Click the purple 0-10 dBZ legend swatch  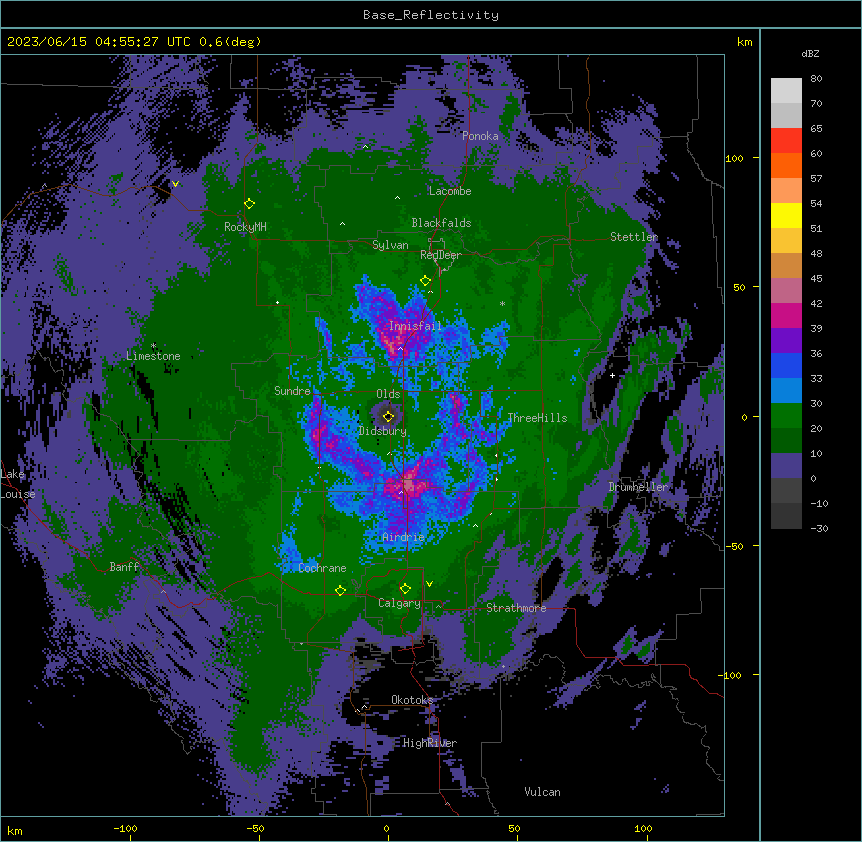(x=786, y=466)
